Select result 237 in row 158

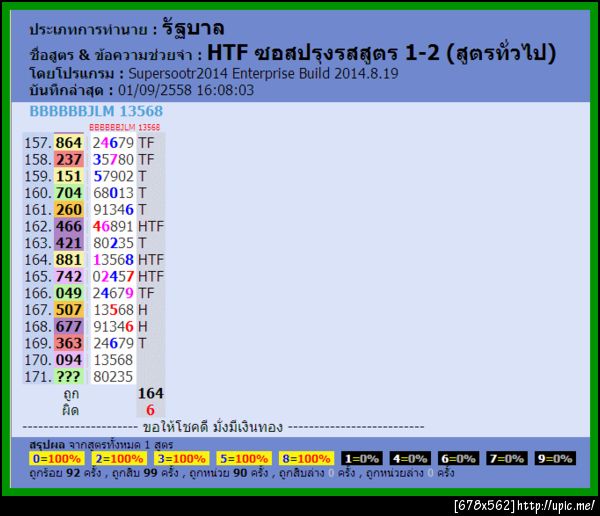(69, 160)
